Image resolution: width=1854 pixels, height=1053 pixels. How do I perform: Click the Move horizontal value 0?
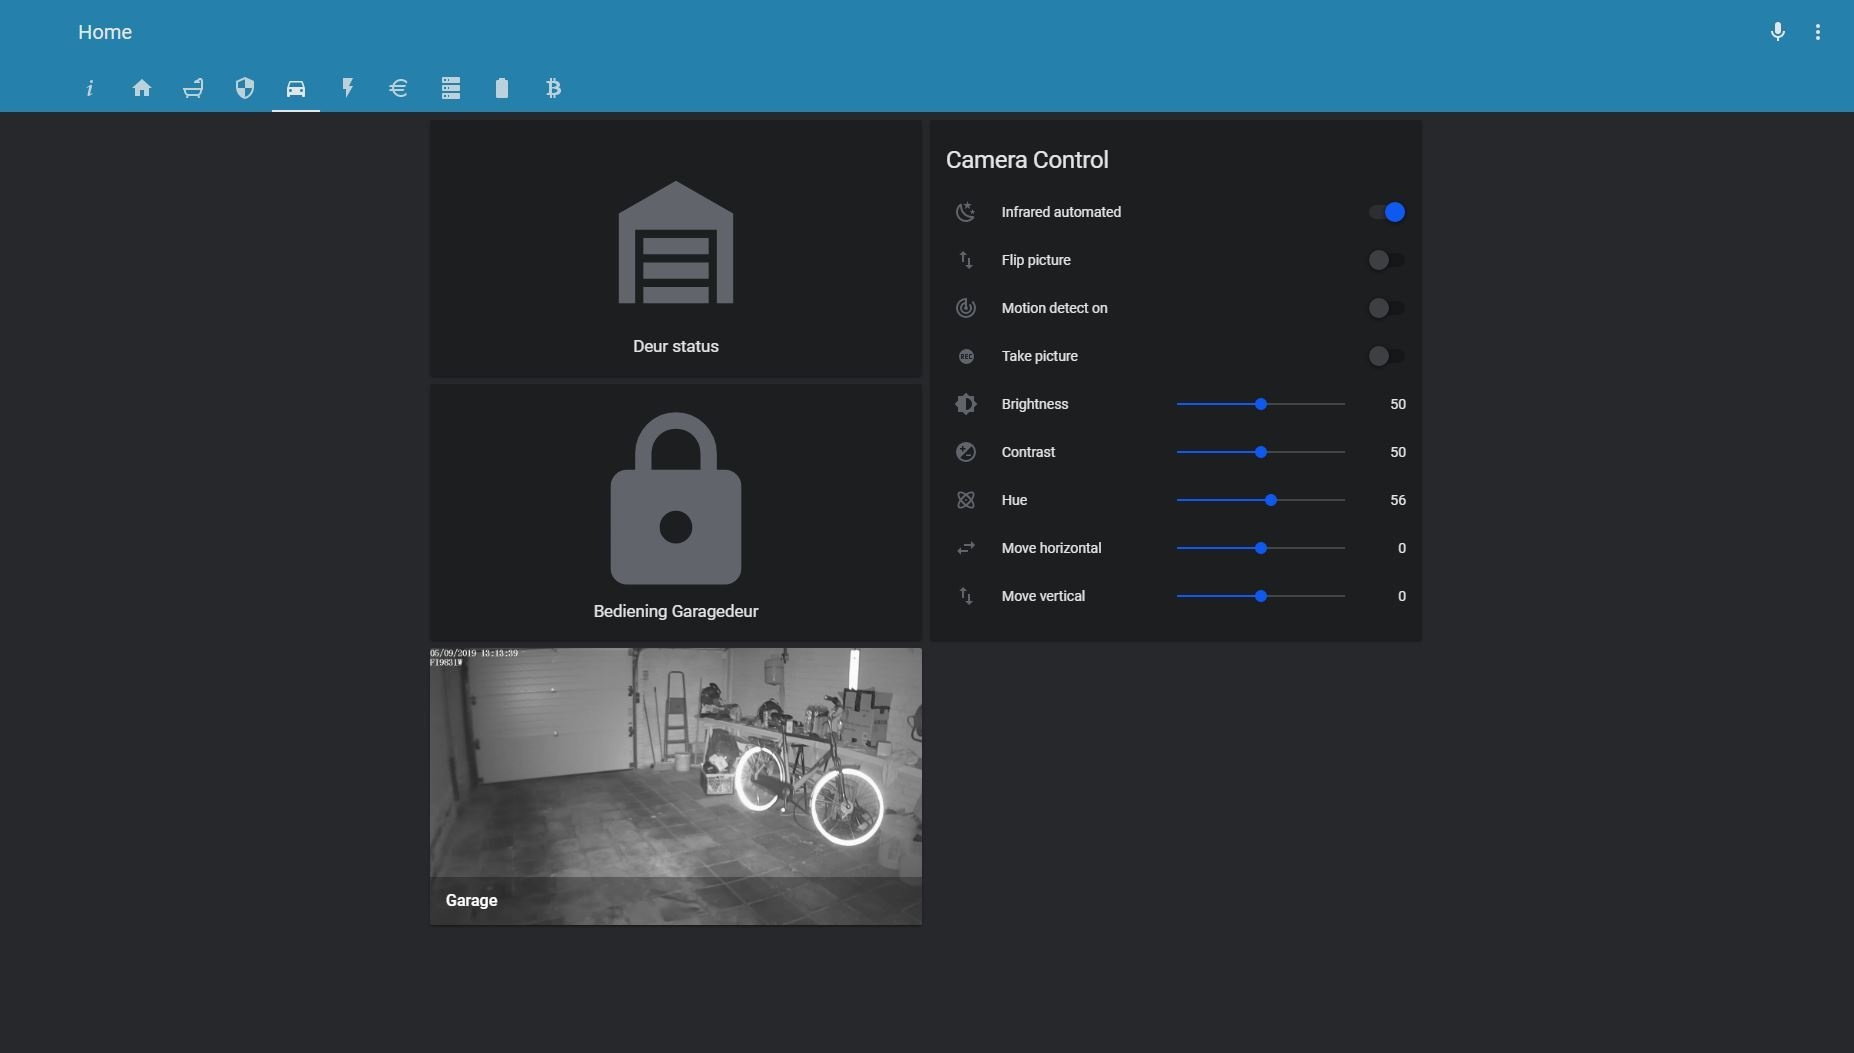coord(1402,548)
